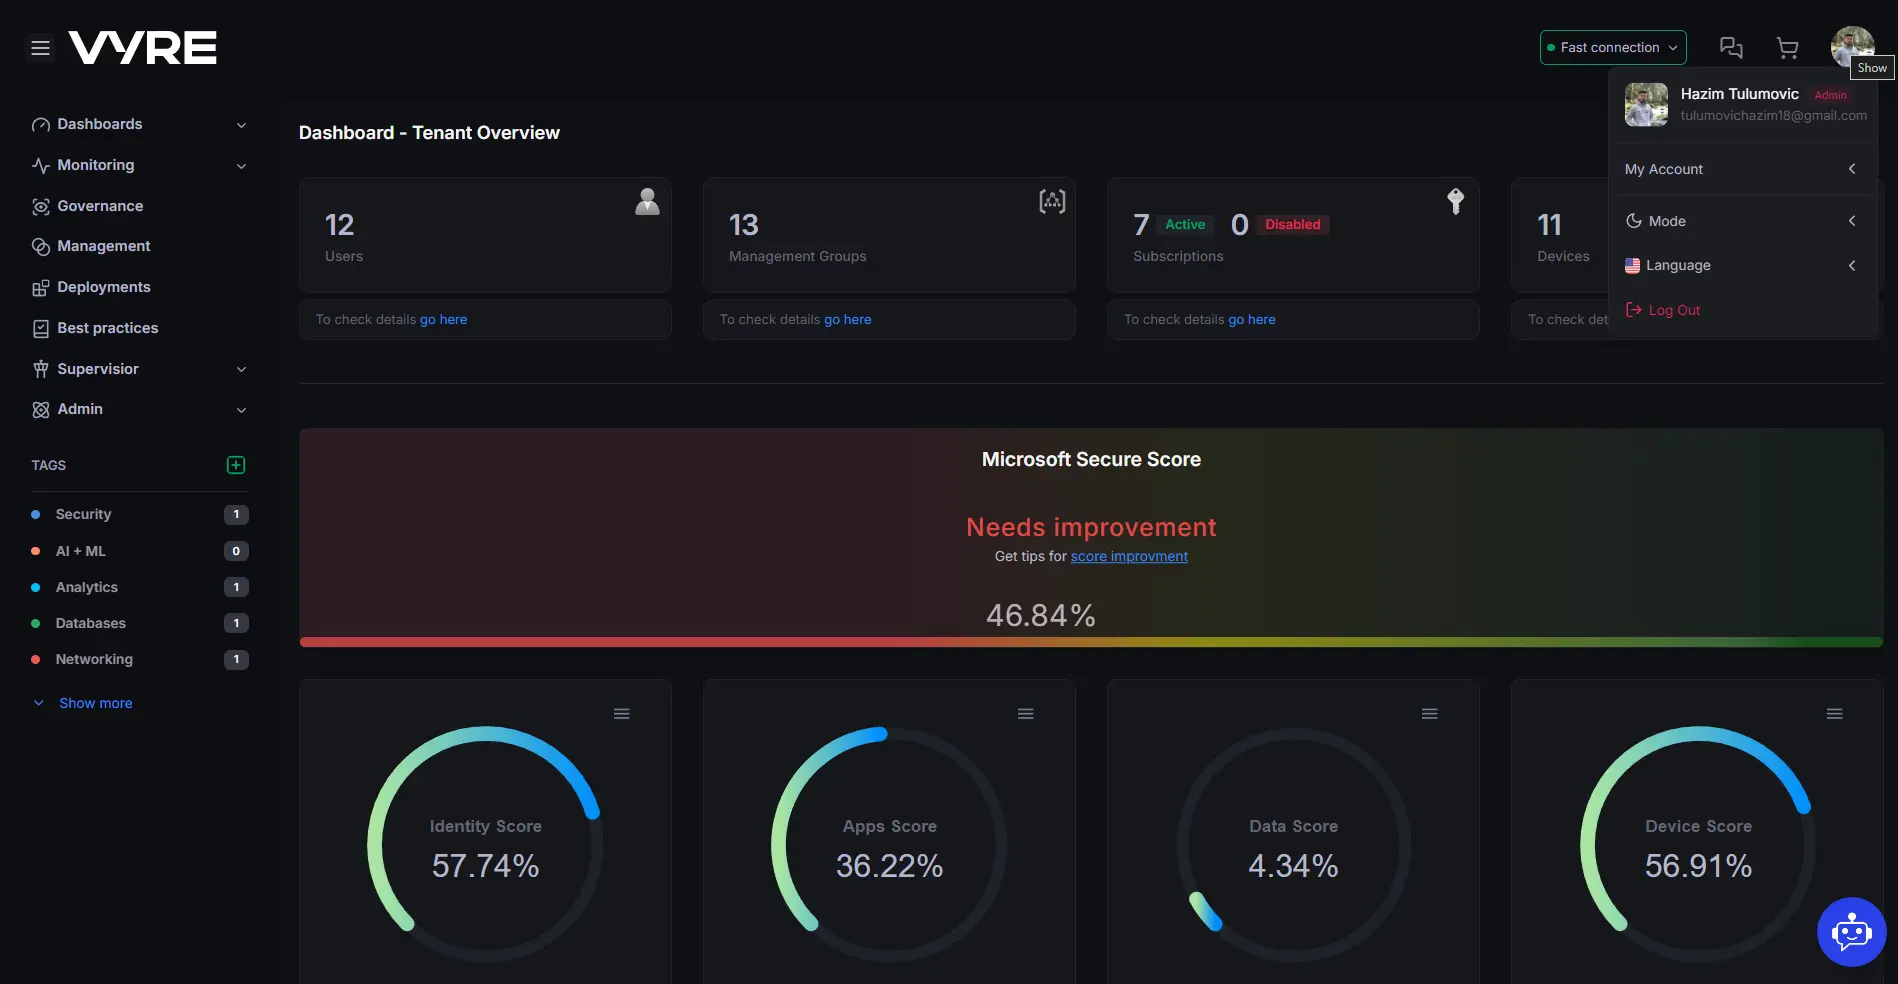Click the Admin role badge
Image resolution: width=1898 pixels, height=984 pixels.
coord(1830,95)
